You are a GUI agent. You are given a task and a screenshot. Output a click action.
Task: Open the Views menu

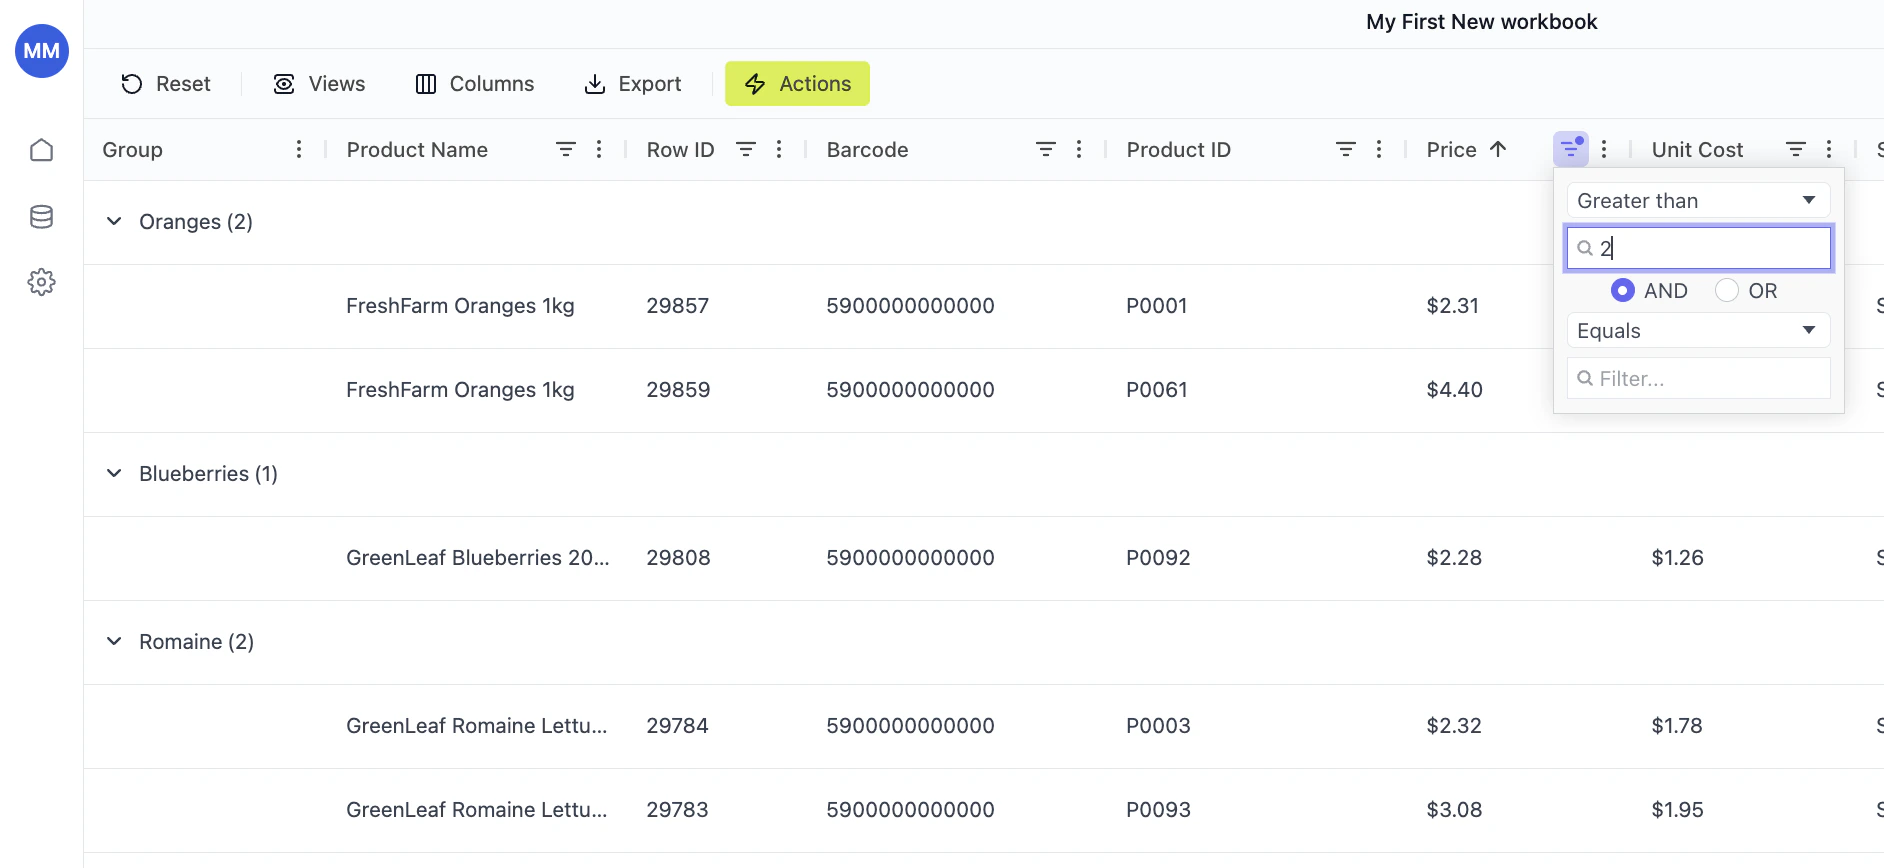point(320,84)
